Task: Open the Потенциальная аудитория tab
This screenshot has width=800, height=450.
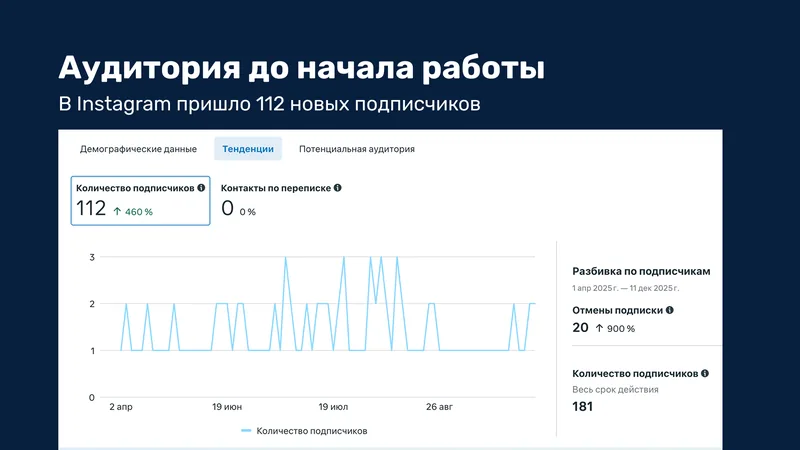Action: tap(357, 149)
